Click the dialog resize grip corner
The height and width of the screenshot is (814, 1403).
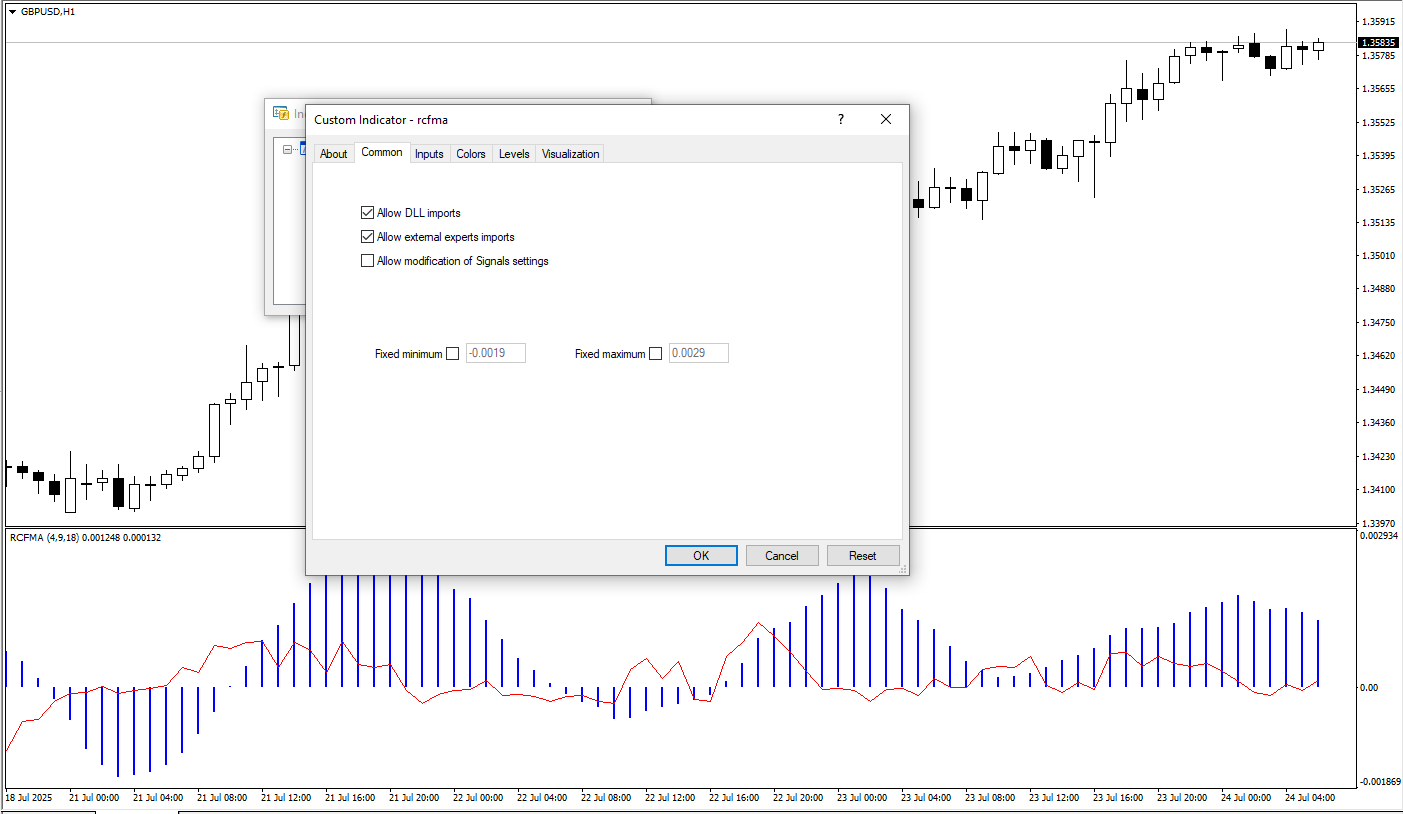[x=902, y=569]
